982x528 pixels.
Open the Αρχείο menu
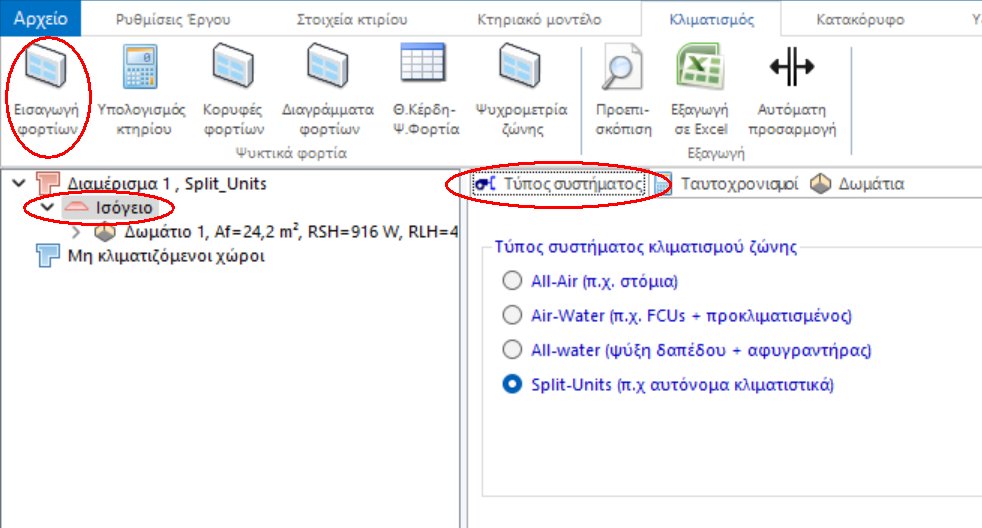click(x=40, y=18)
